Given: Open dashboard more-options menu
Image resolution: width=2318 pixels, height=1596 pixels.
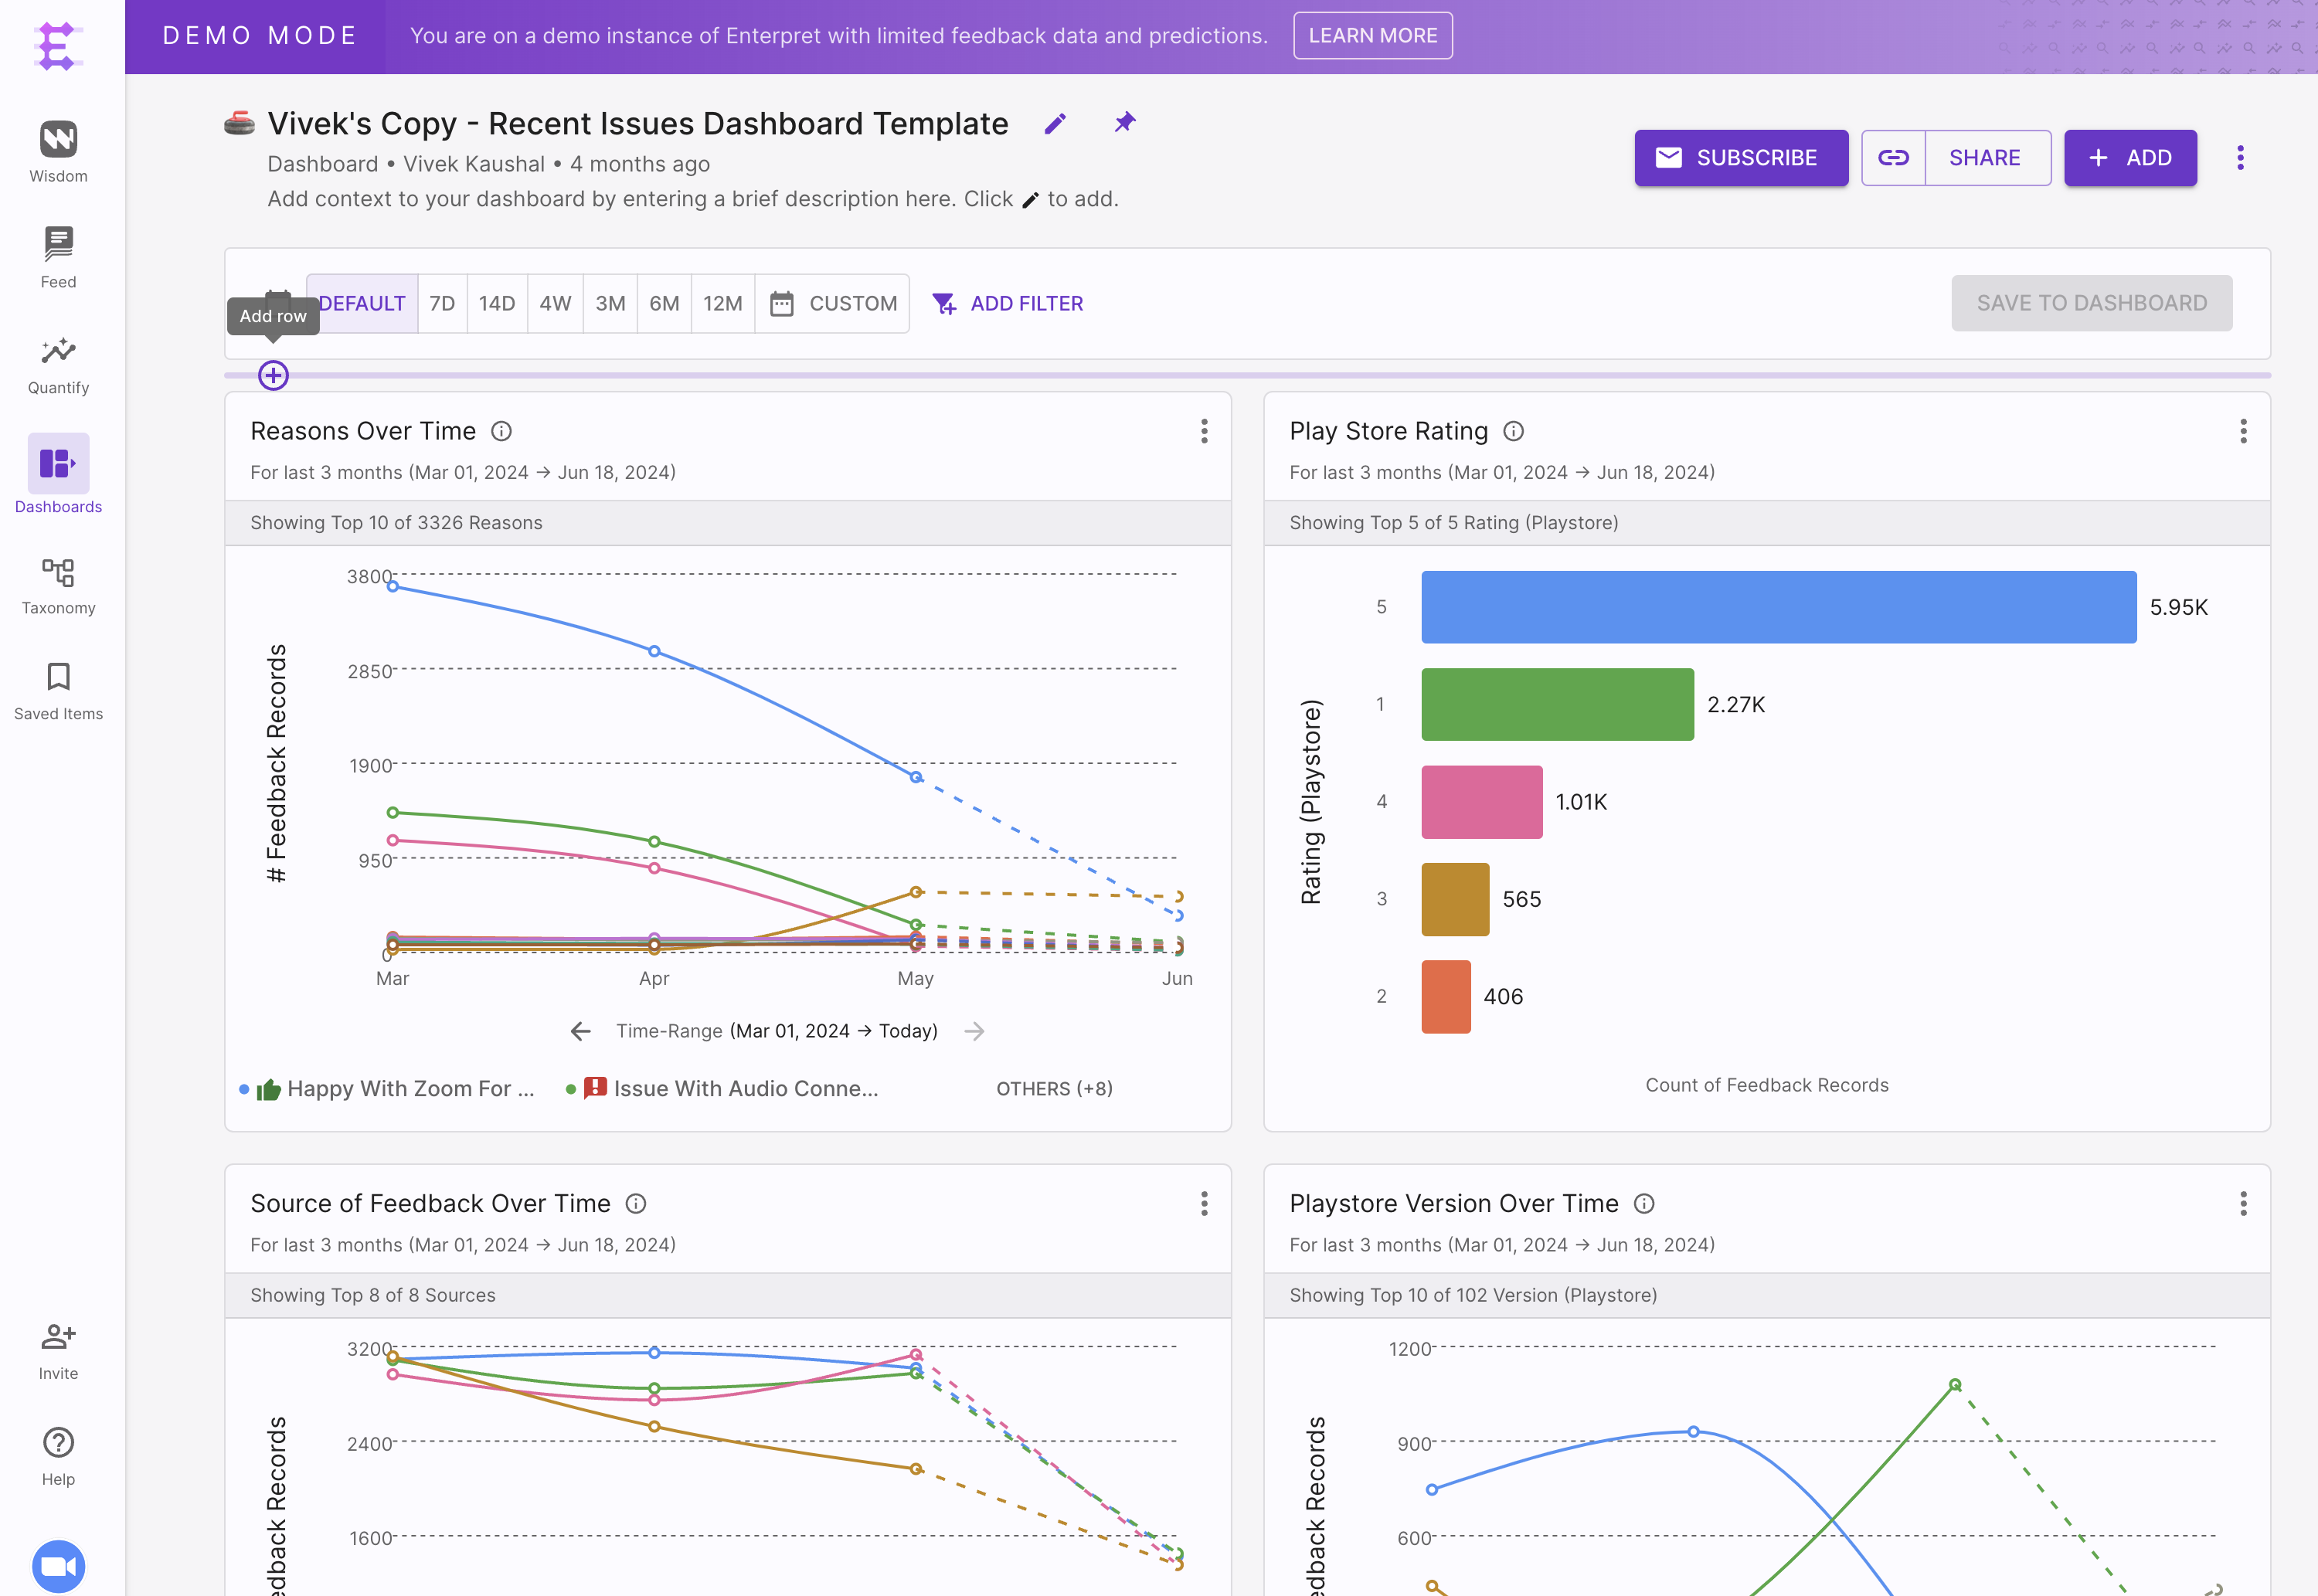Looking at the screenshot, I should [x=2240, y=158].
